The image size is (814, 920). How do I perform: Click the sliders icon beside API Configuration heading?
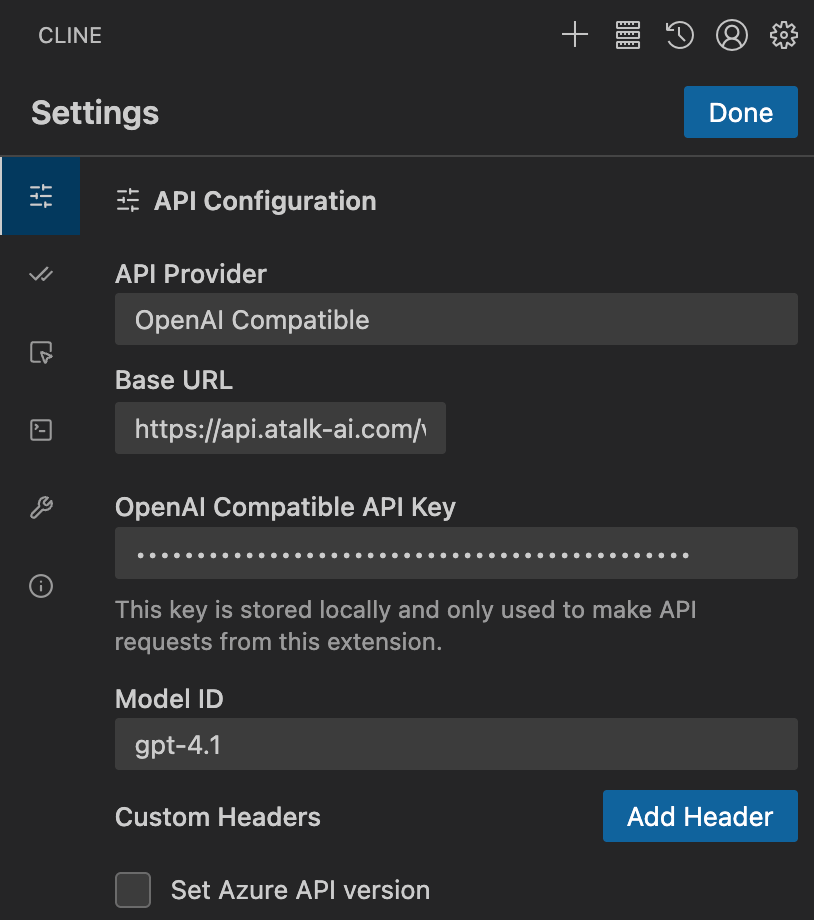pos(128,201)
